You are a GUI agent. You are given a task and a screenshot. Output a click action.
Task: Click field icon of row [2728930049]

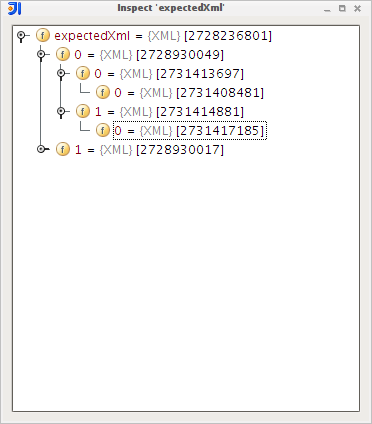pyautogui.click(x=63, y=54)
